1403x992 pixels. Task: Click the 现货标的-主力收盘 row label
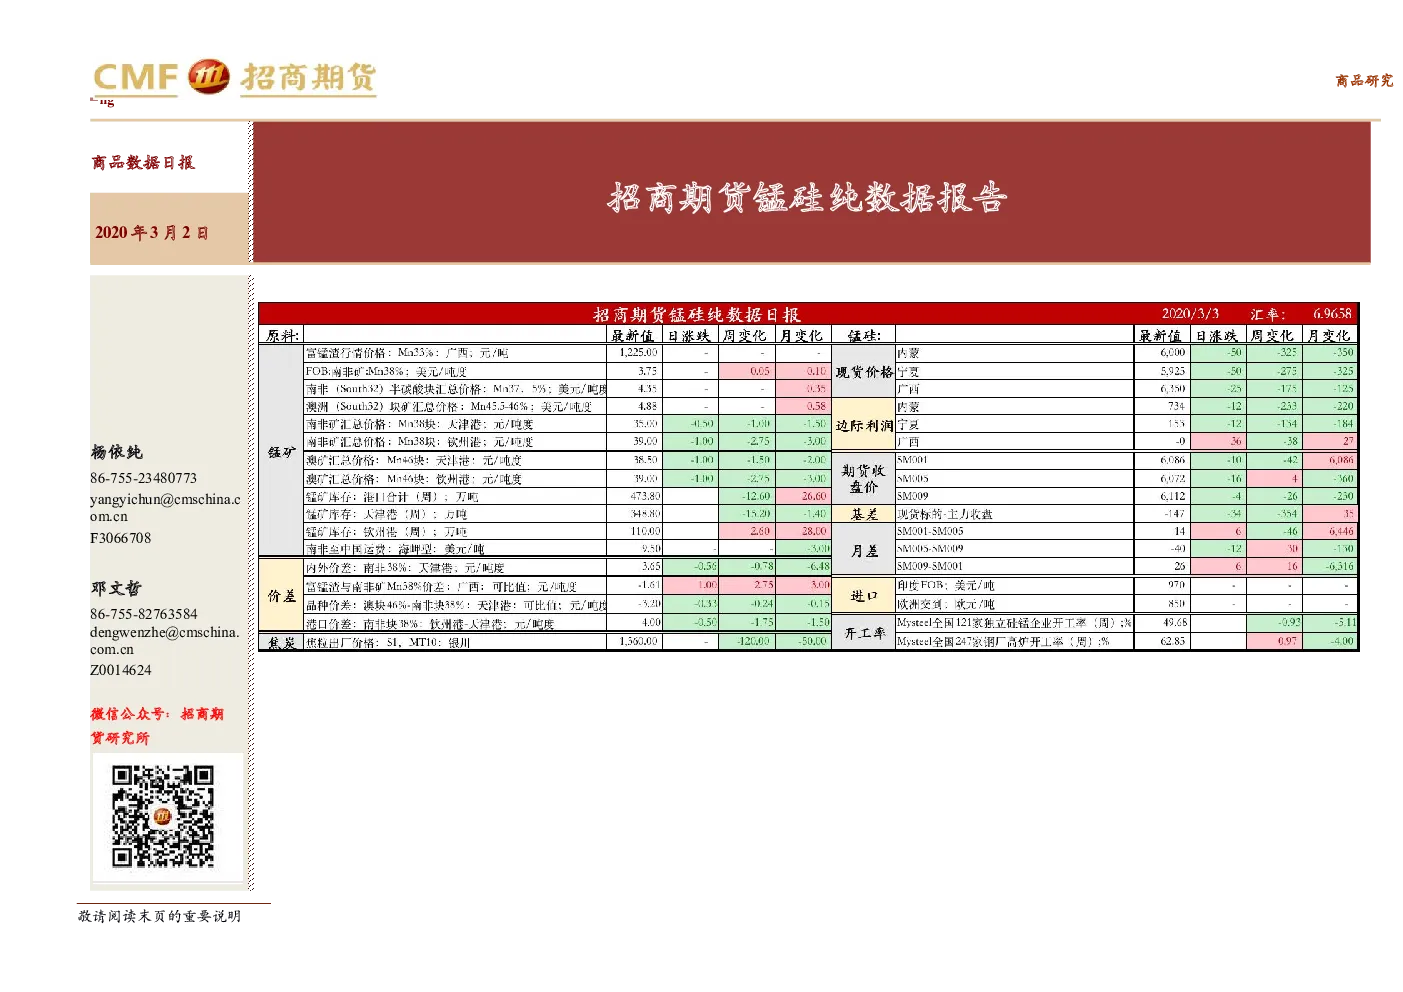[x=944, y=514]
